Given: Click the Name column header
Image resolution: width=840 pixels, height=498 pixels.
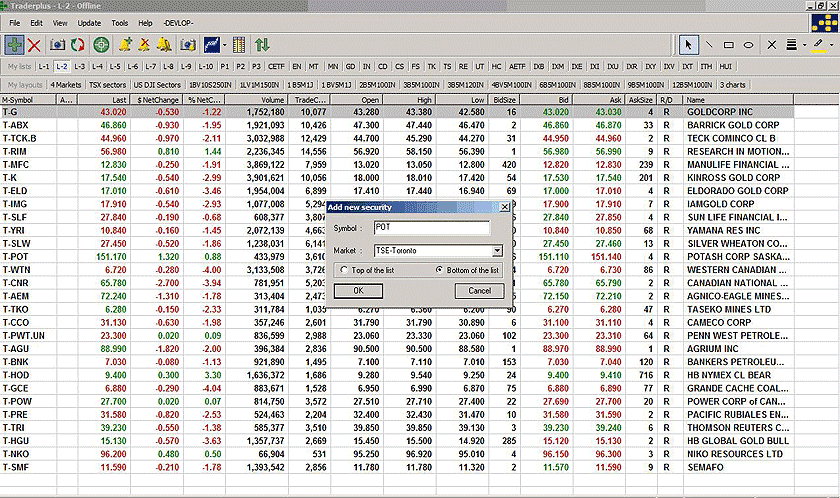Looking at the screenshot, I should point(738,100).
